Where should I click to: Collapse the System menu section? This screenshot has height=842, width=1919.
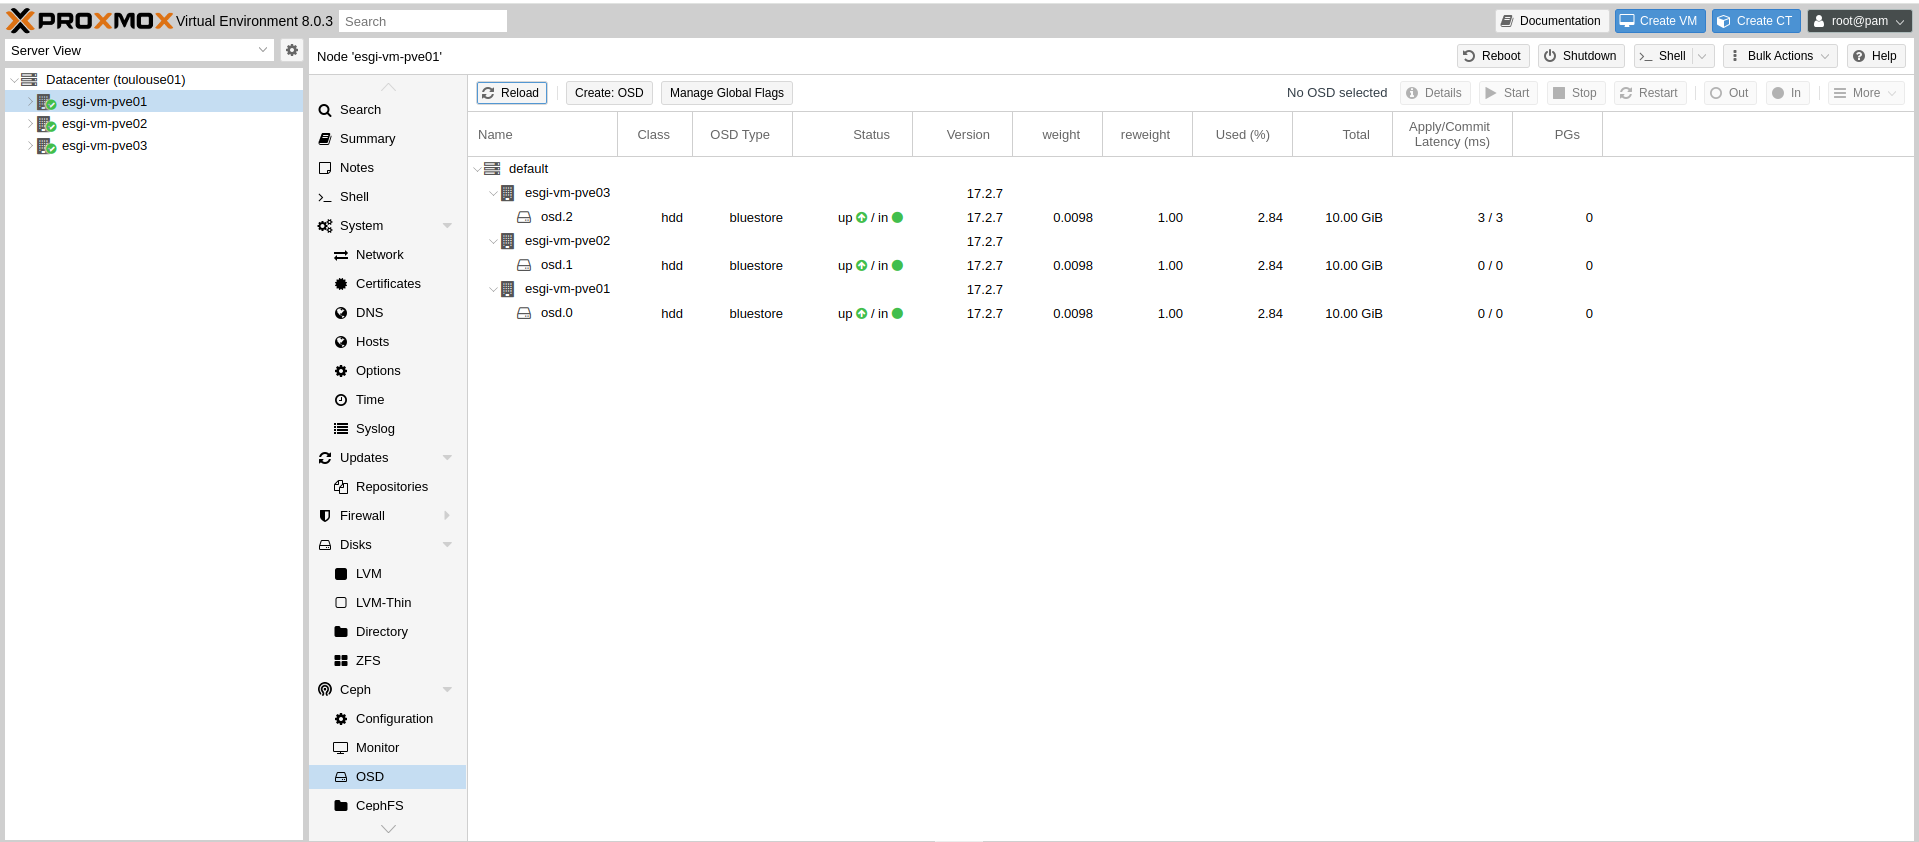(x=447, y=226)
